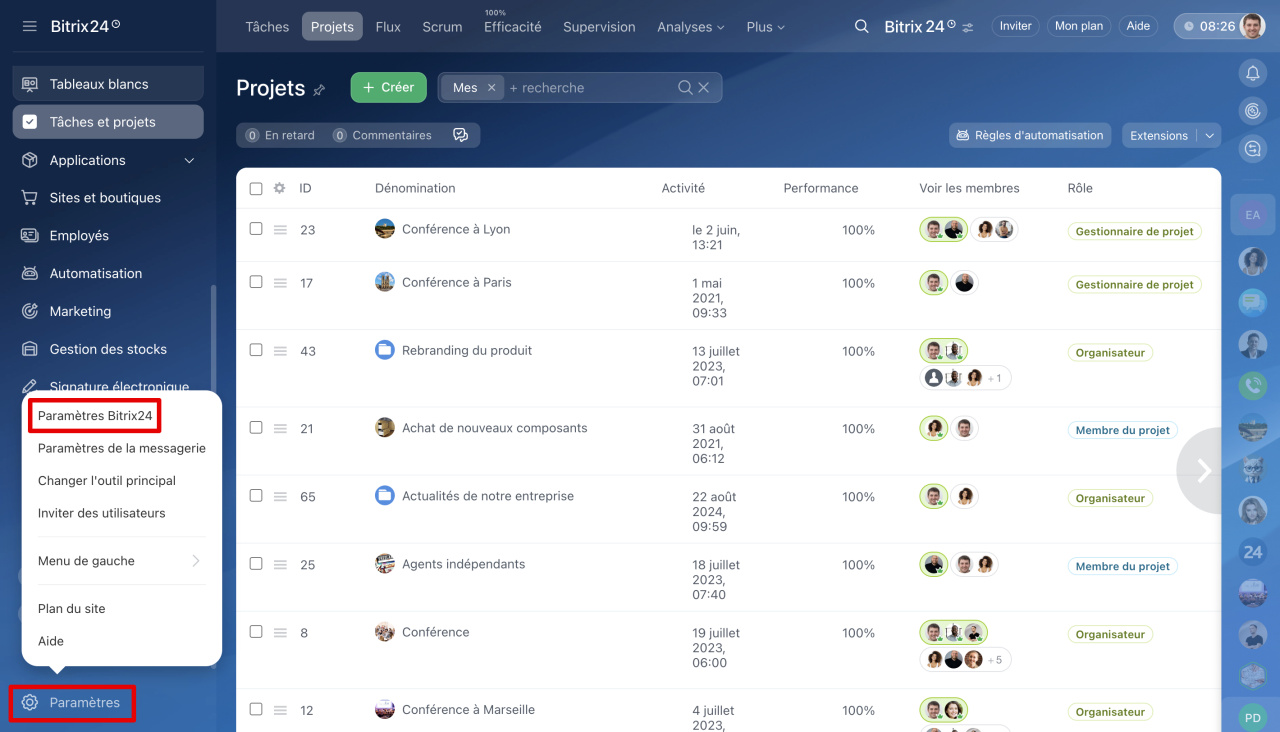This screenshot has height=732, width=1280.
Task: Expand the Menu de gauche submenu
Action: 120,561
